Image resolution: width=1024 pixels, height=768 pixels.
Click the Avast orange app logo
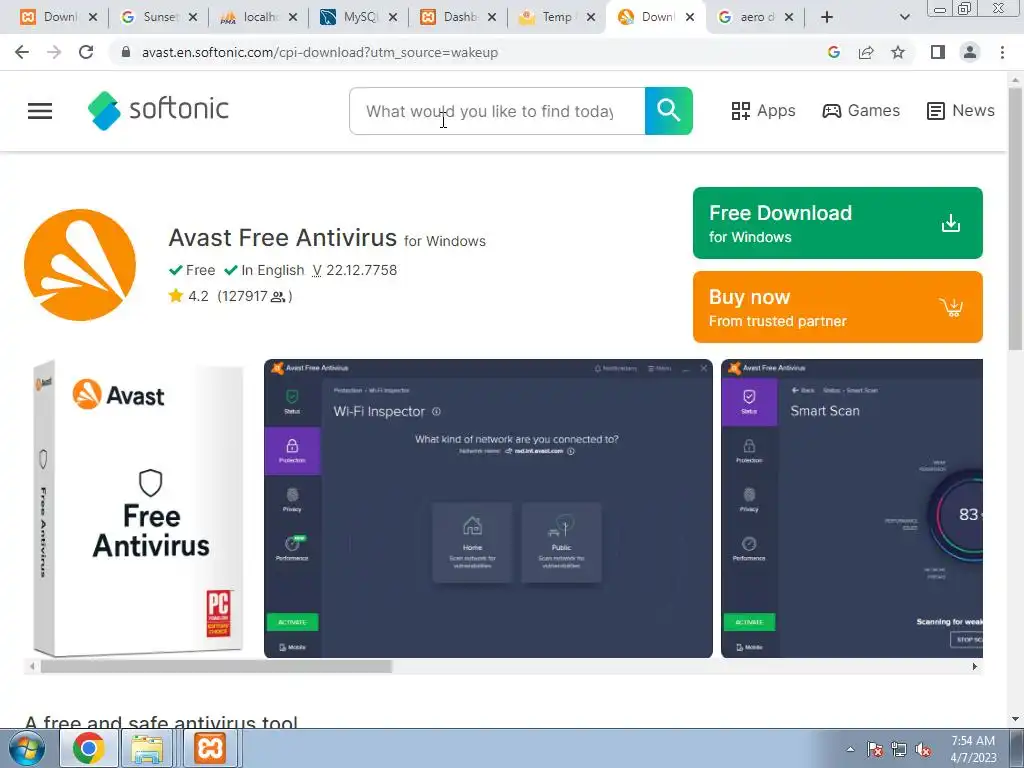pyautogui.click(x=80, y=265)
